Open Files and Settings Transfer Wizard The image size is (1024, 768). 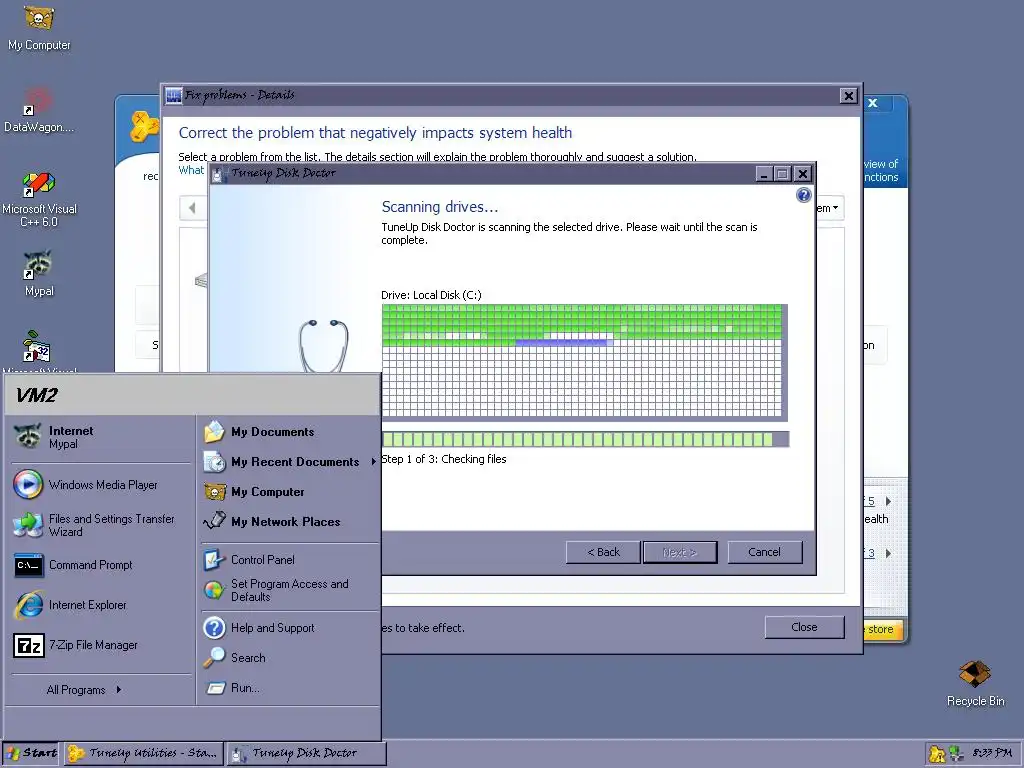[101, 525]
